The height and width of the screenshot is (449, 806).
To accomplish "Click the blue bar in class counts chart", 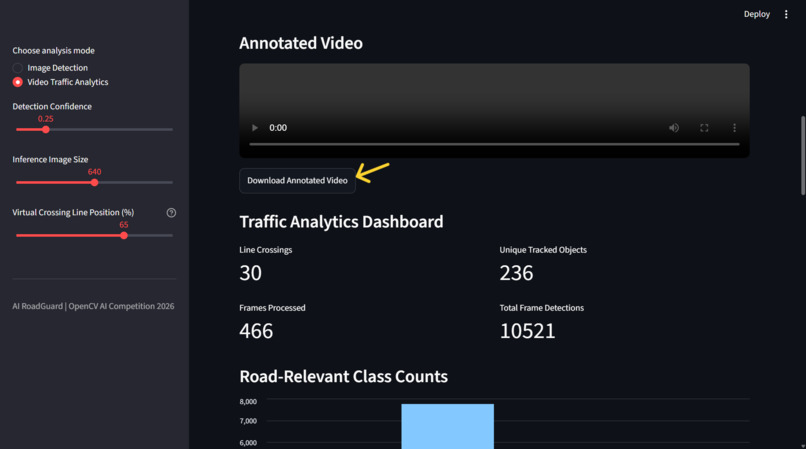I will coord(447,426).
